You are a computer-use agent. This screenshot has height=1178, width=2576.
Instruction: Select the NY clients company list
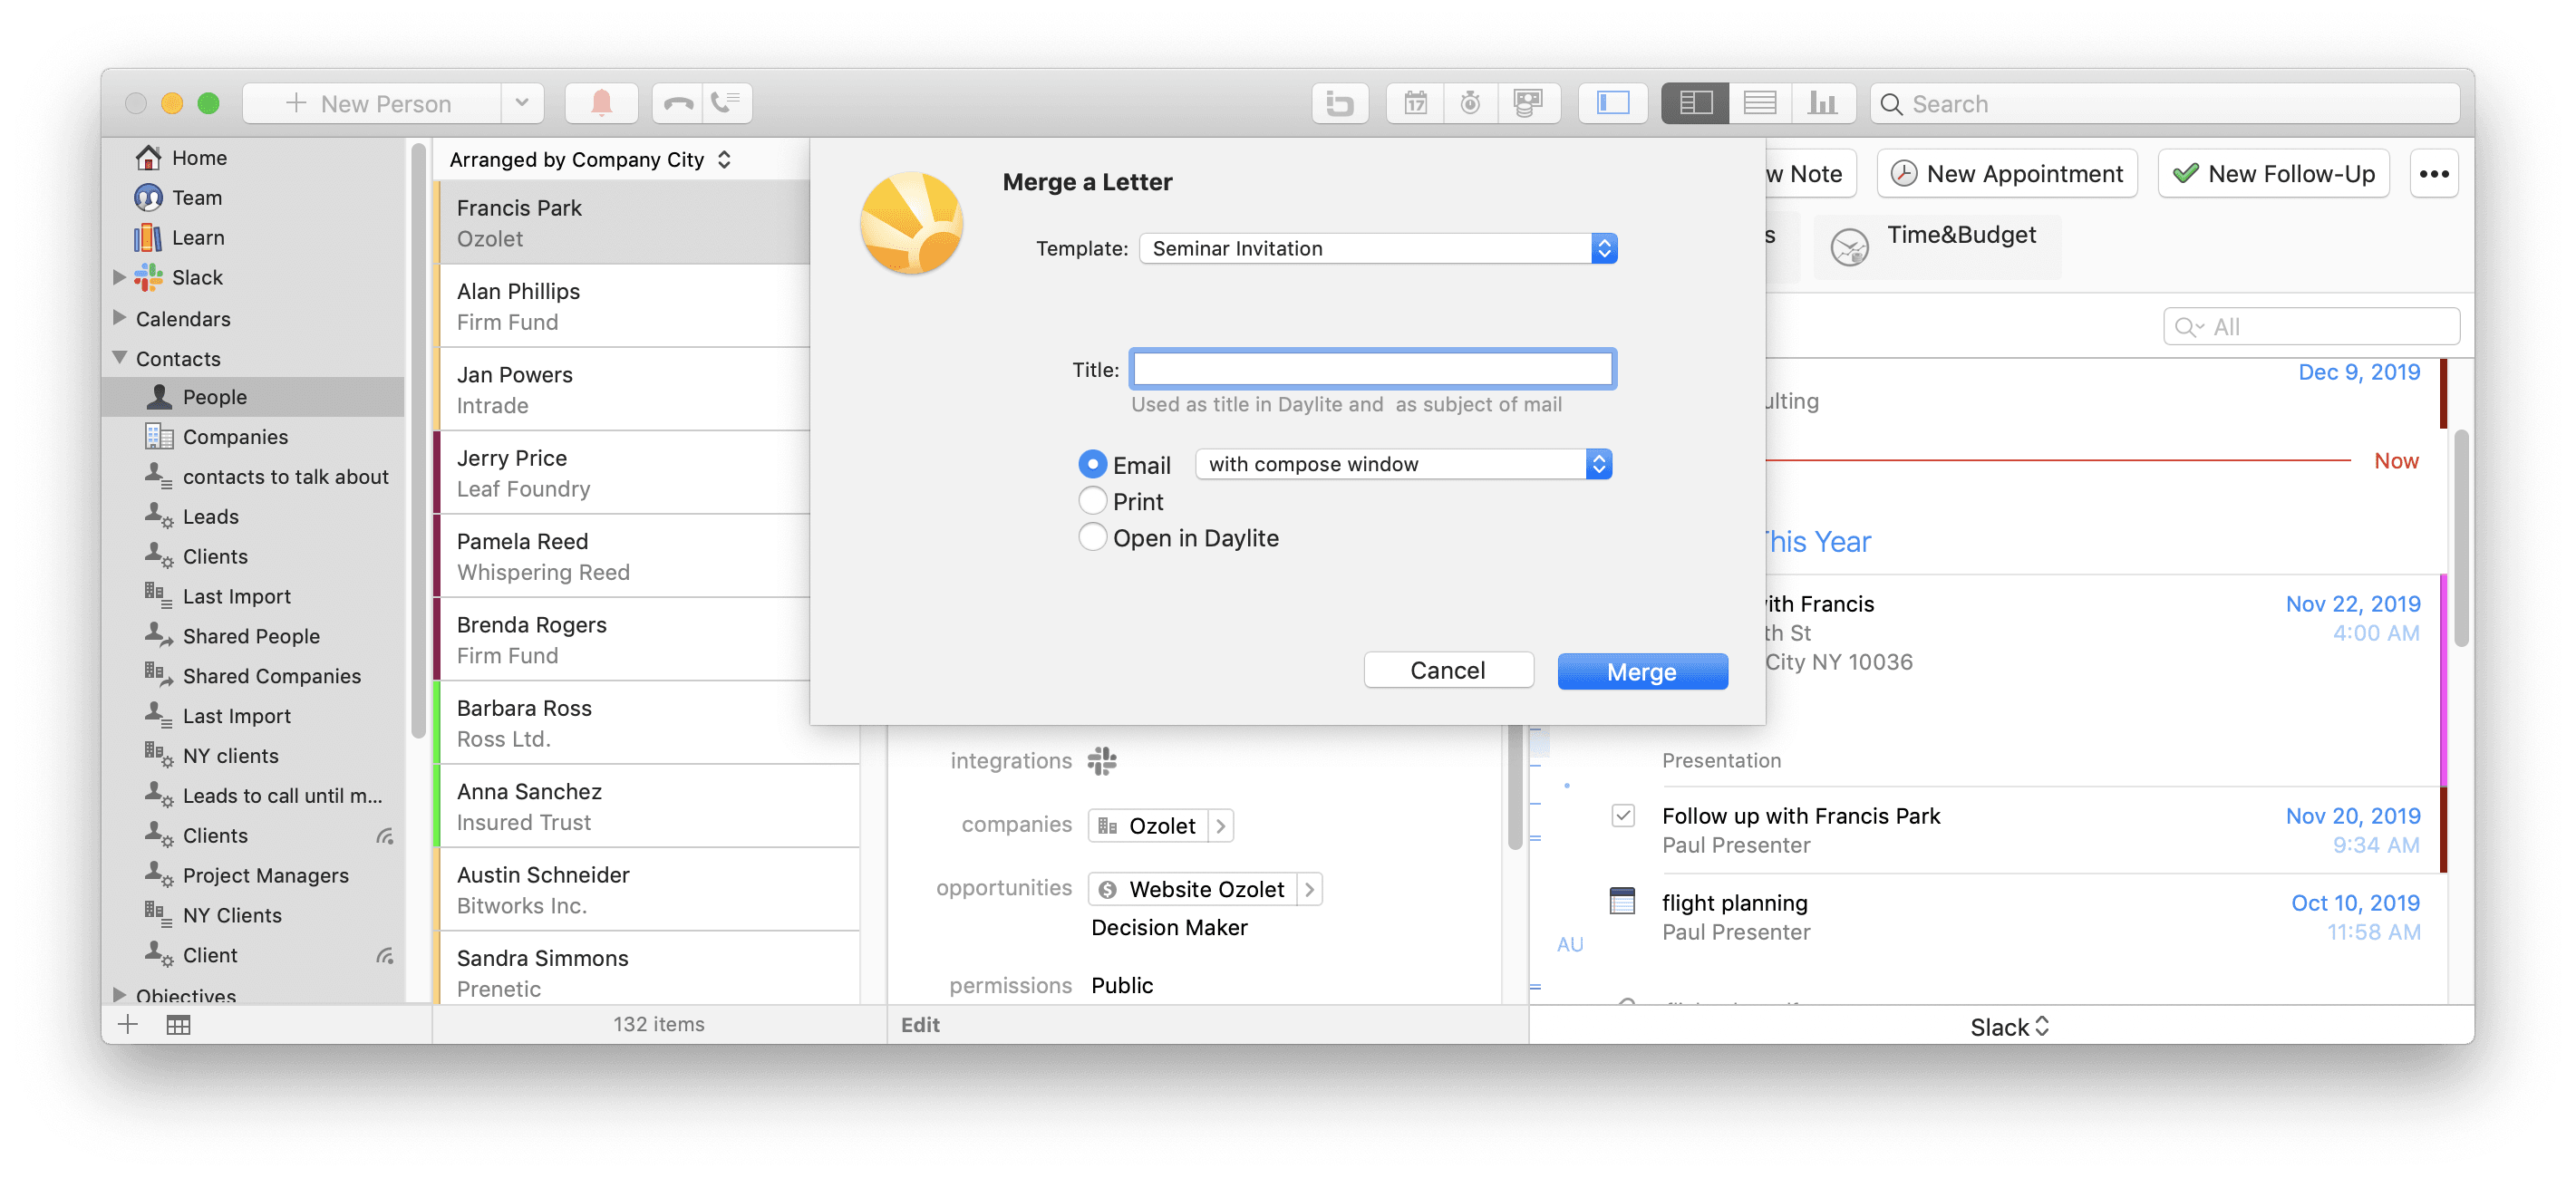[231, 756]
